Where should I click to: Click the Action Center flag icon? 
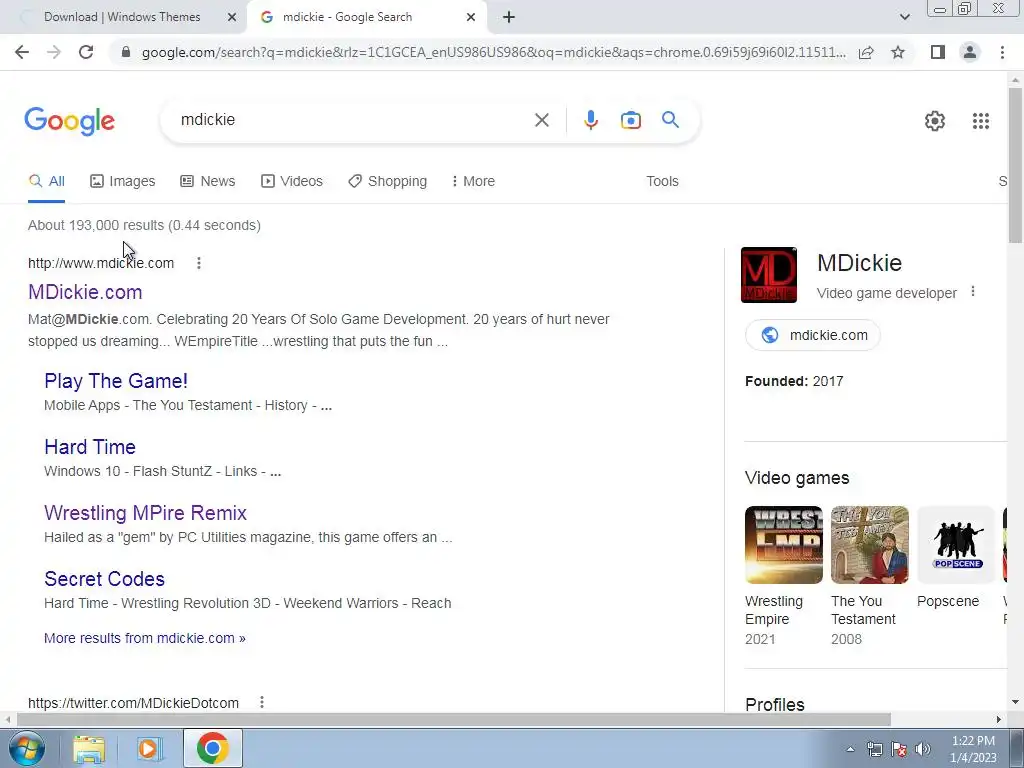tap(899, 749)
